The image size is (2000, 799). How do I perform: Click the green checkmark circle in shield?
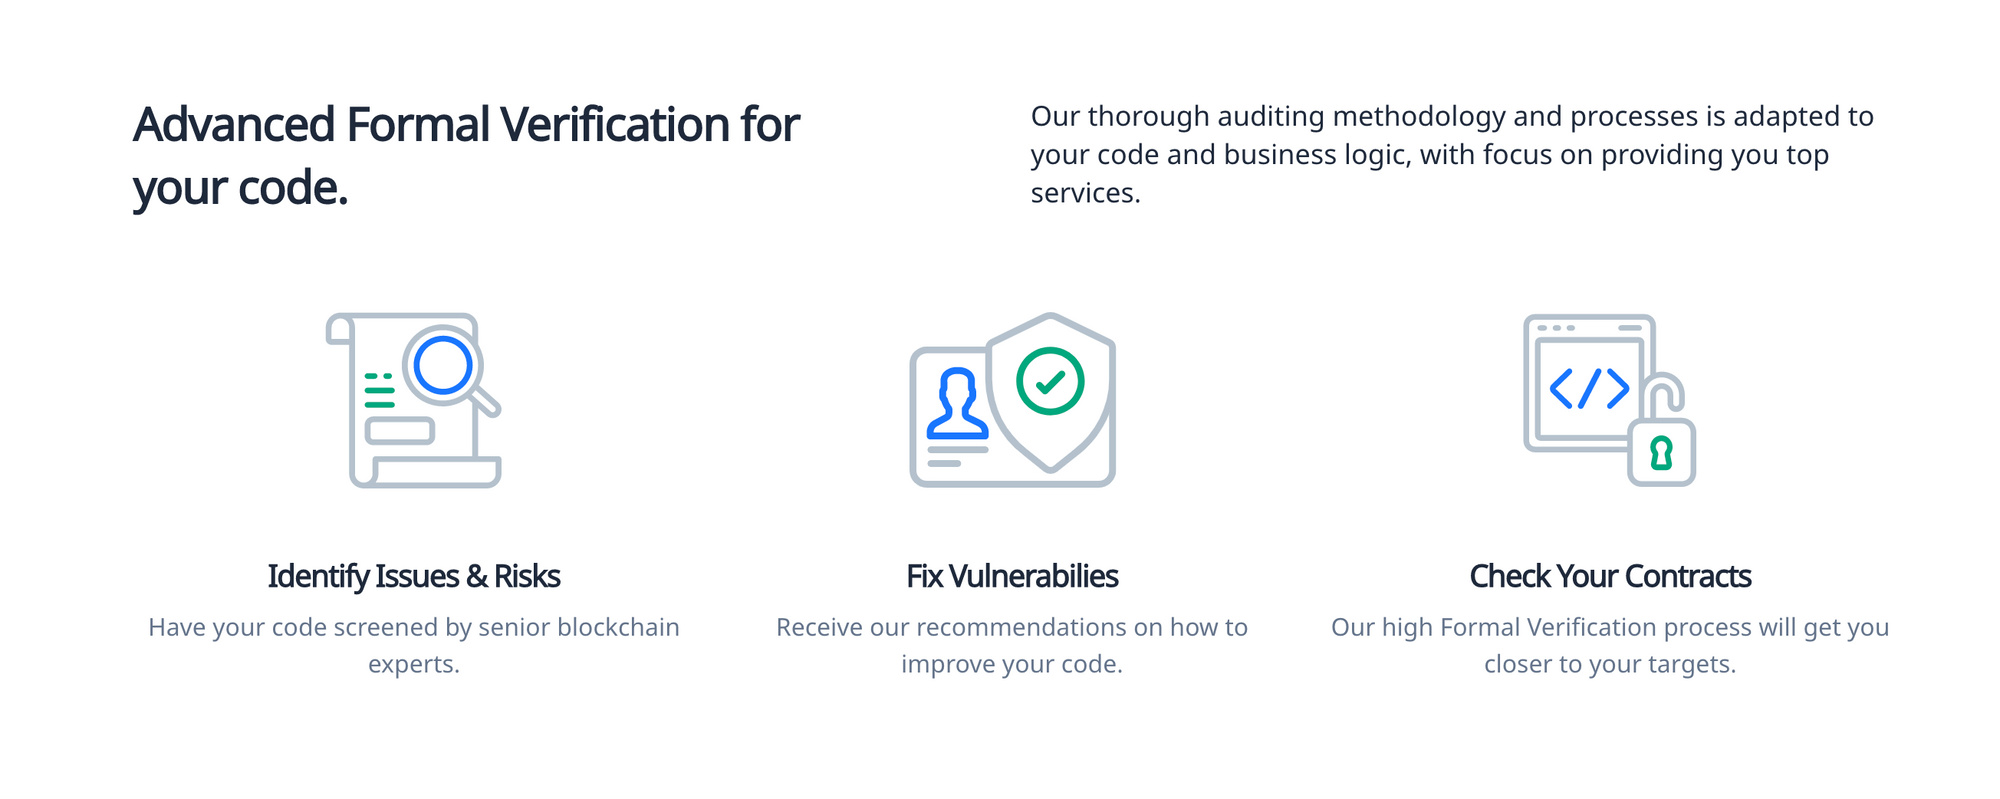[1050, 381]
